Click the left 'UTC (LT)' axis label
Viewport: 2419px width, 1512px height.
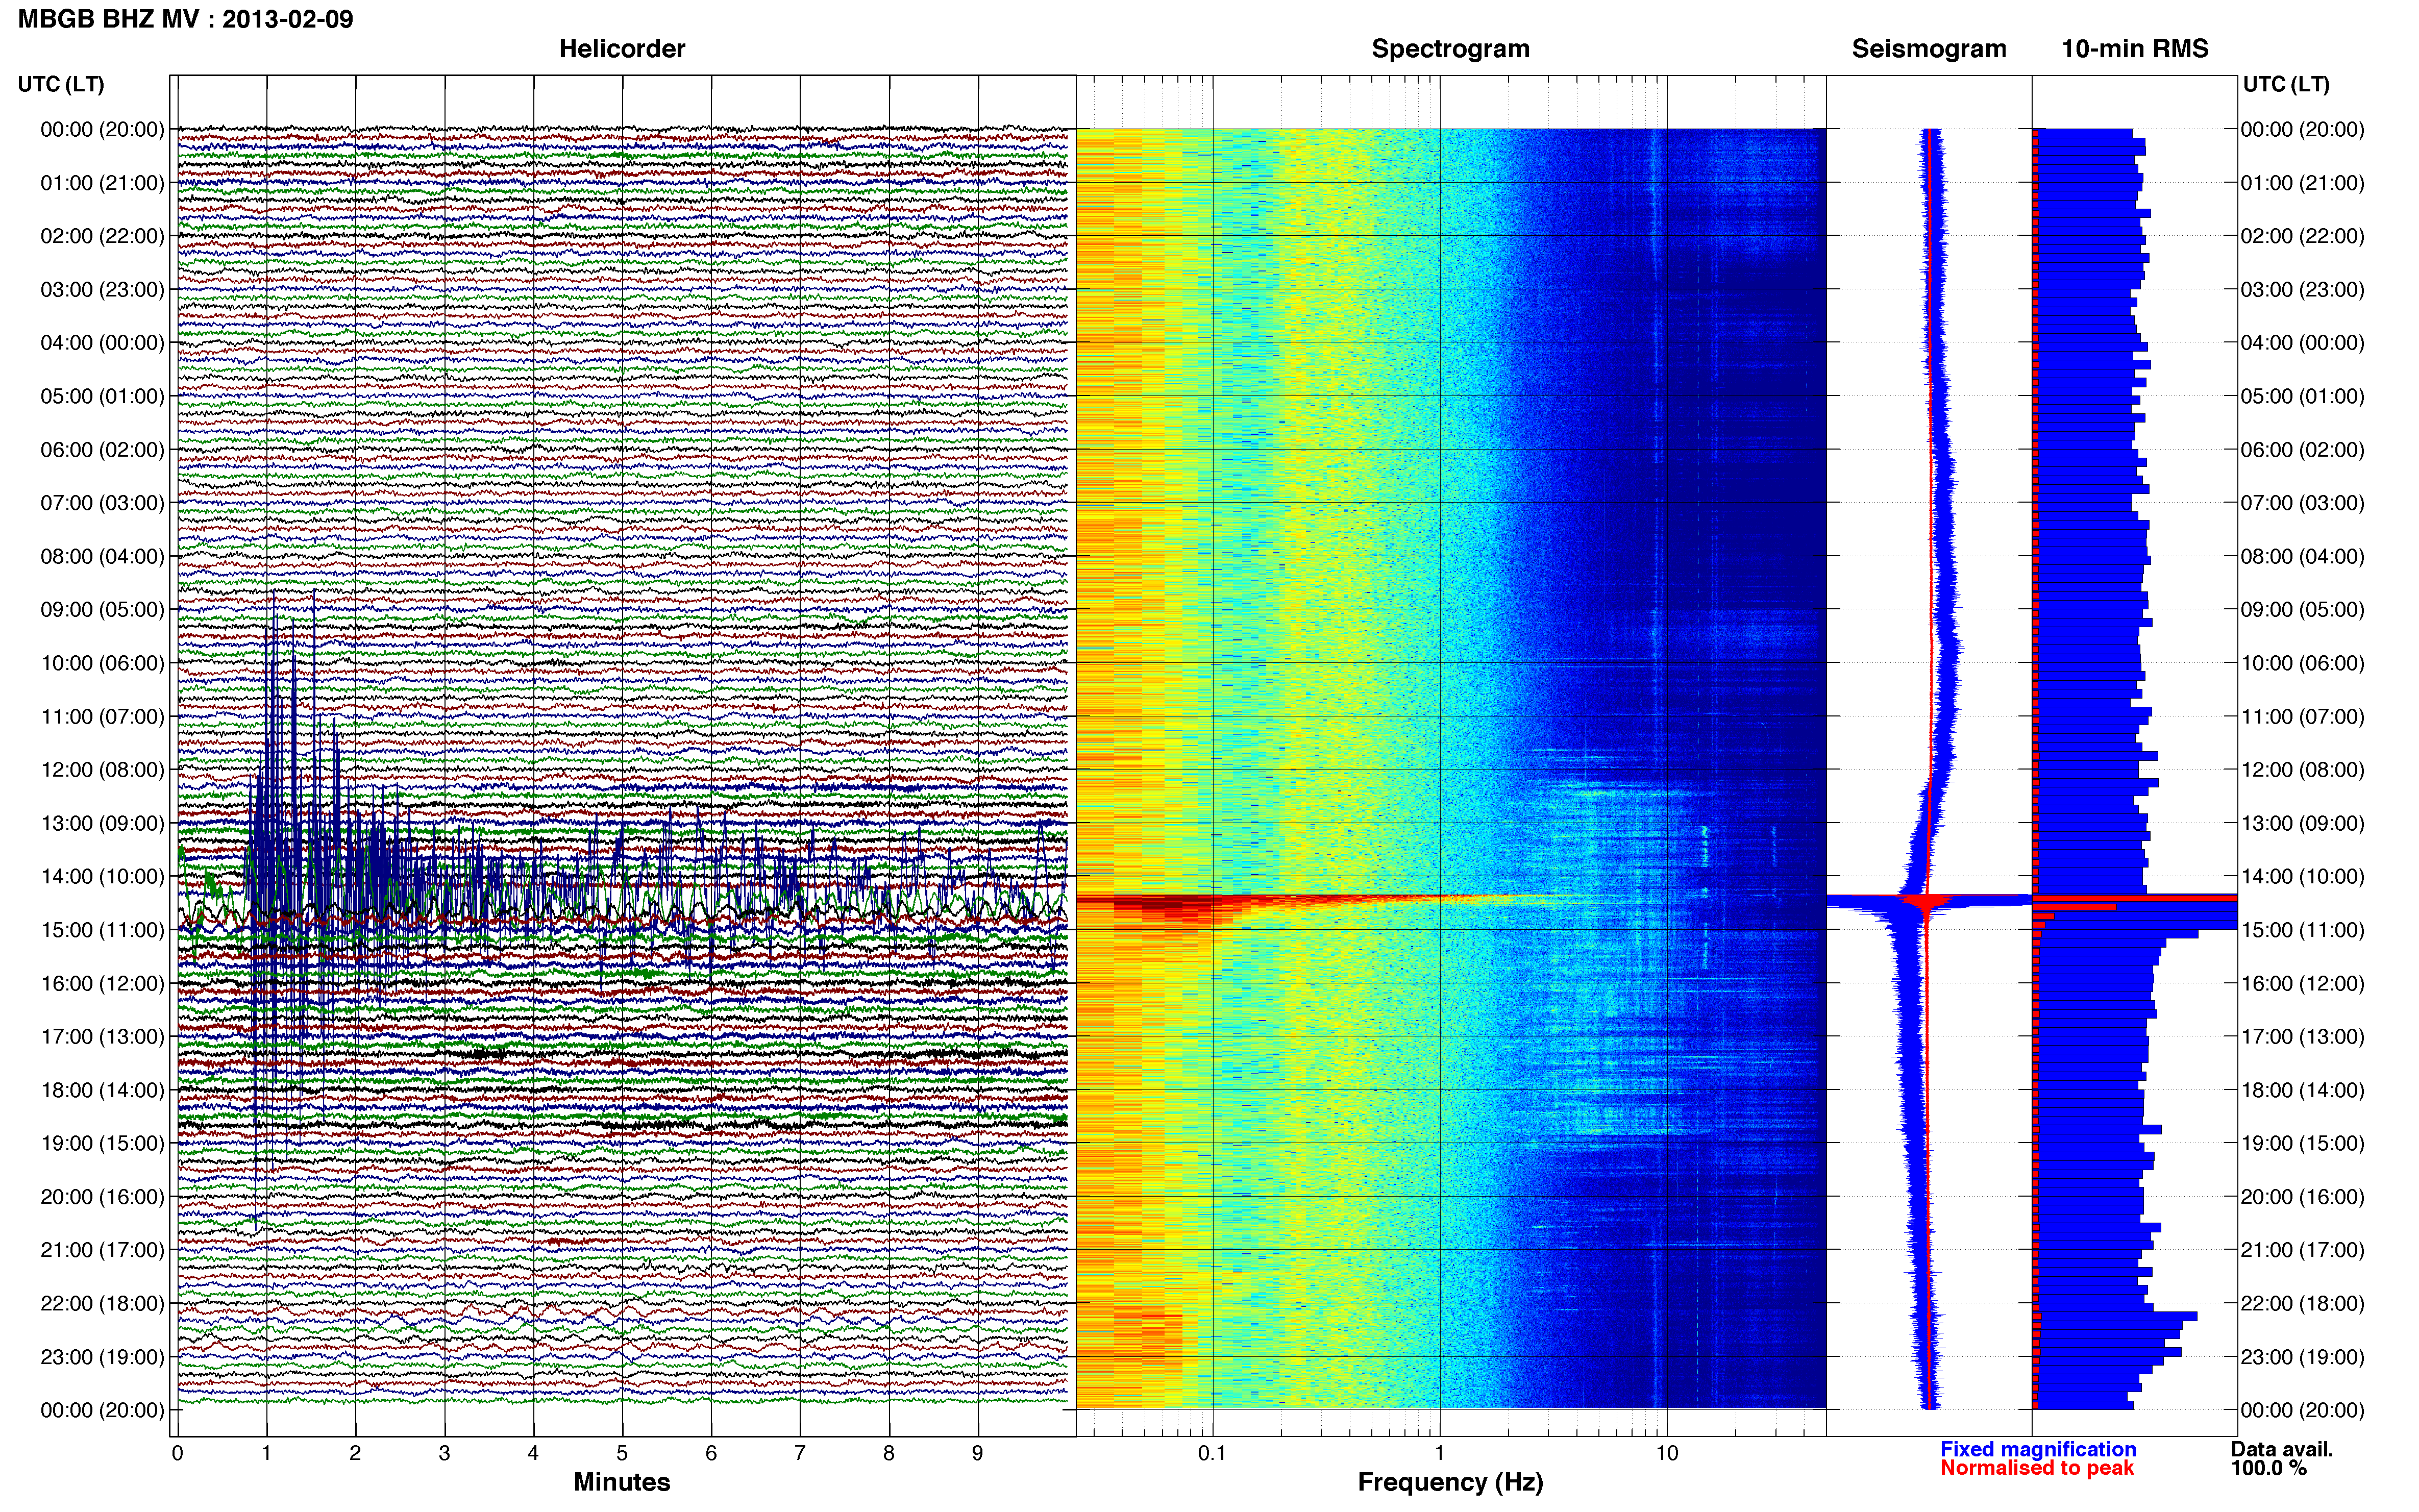[61, 84]
